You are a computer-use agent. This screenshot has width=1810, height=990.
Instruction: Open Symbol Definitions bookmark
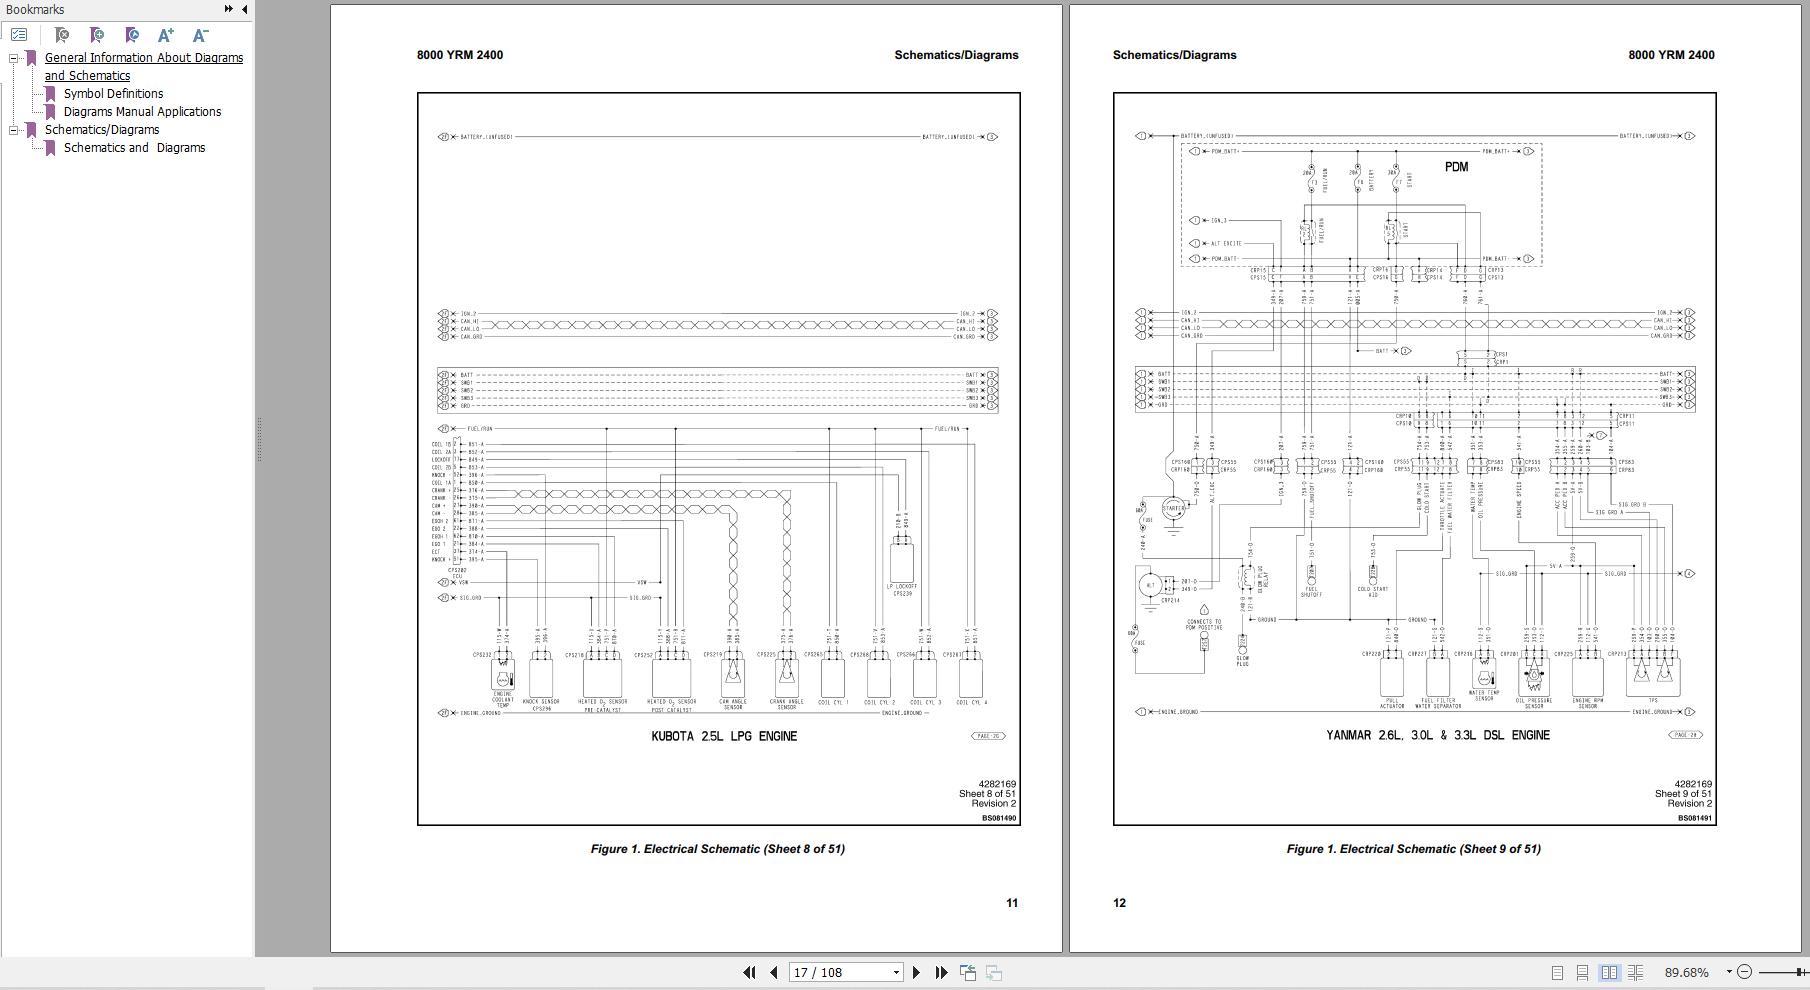point(113,94)
